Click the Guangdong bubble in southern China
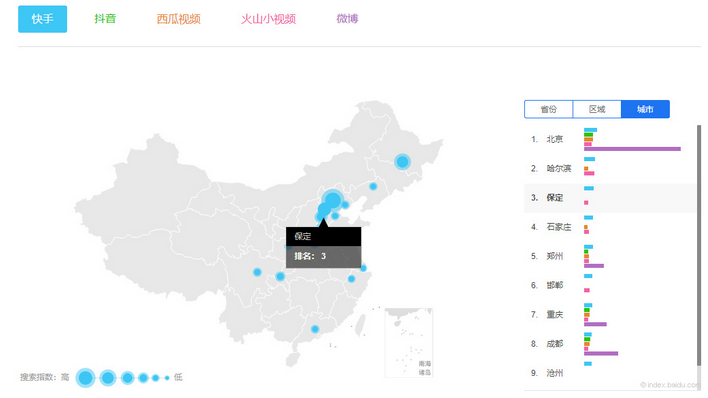This screenshot has height=398, width=708. point(315,329)
